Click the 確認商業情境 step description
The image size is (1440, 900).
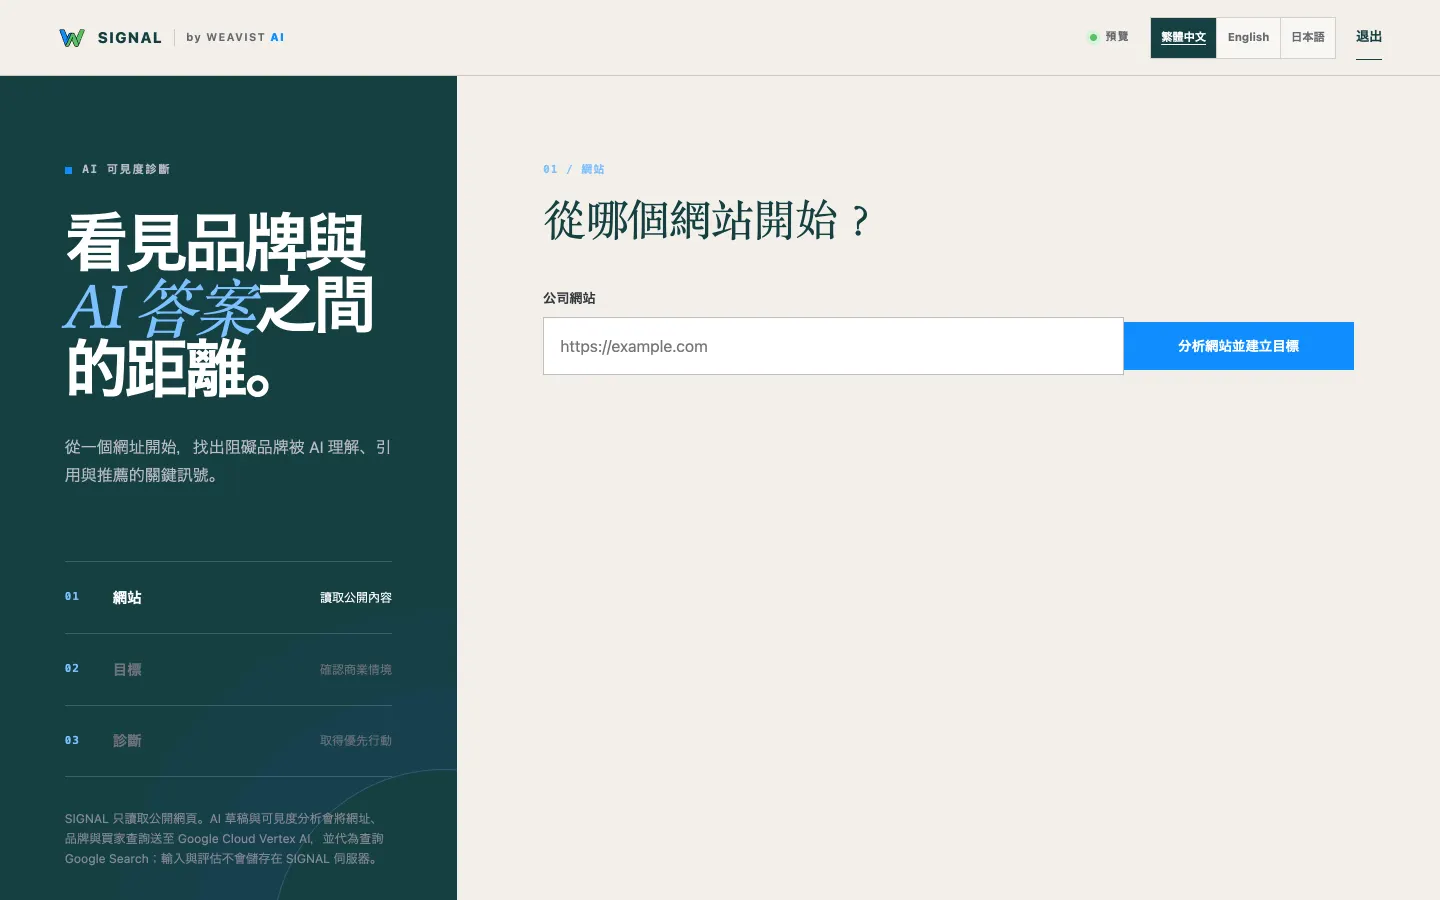pos(356,670)
